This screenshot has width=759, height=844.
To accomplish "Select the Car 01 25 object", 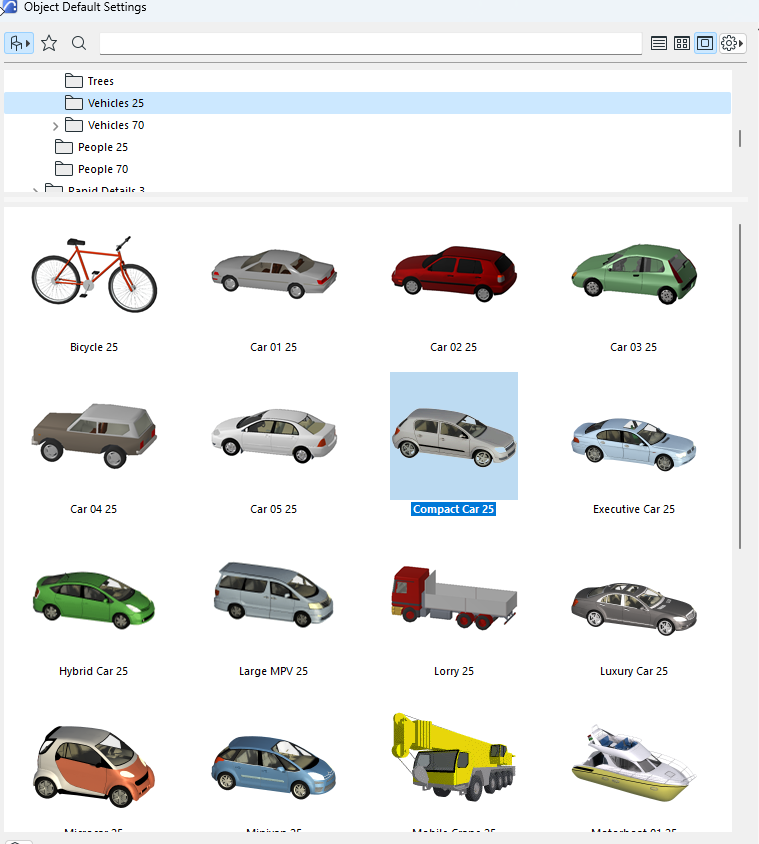I will (x=274, y=274).
